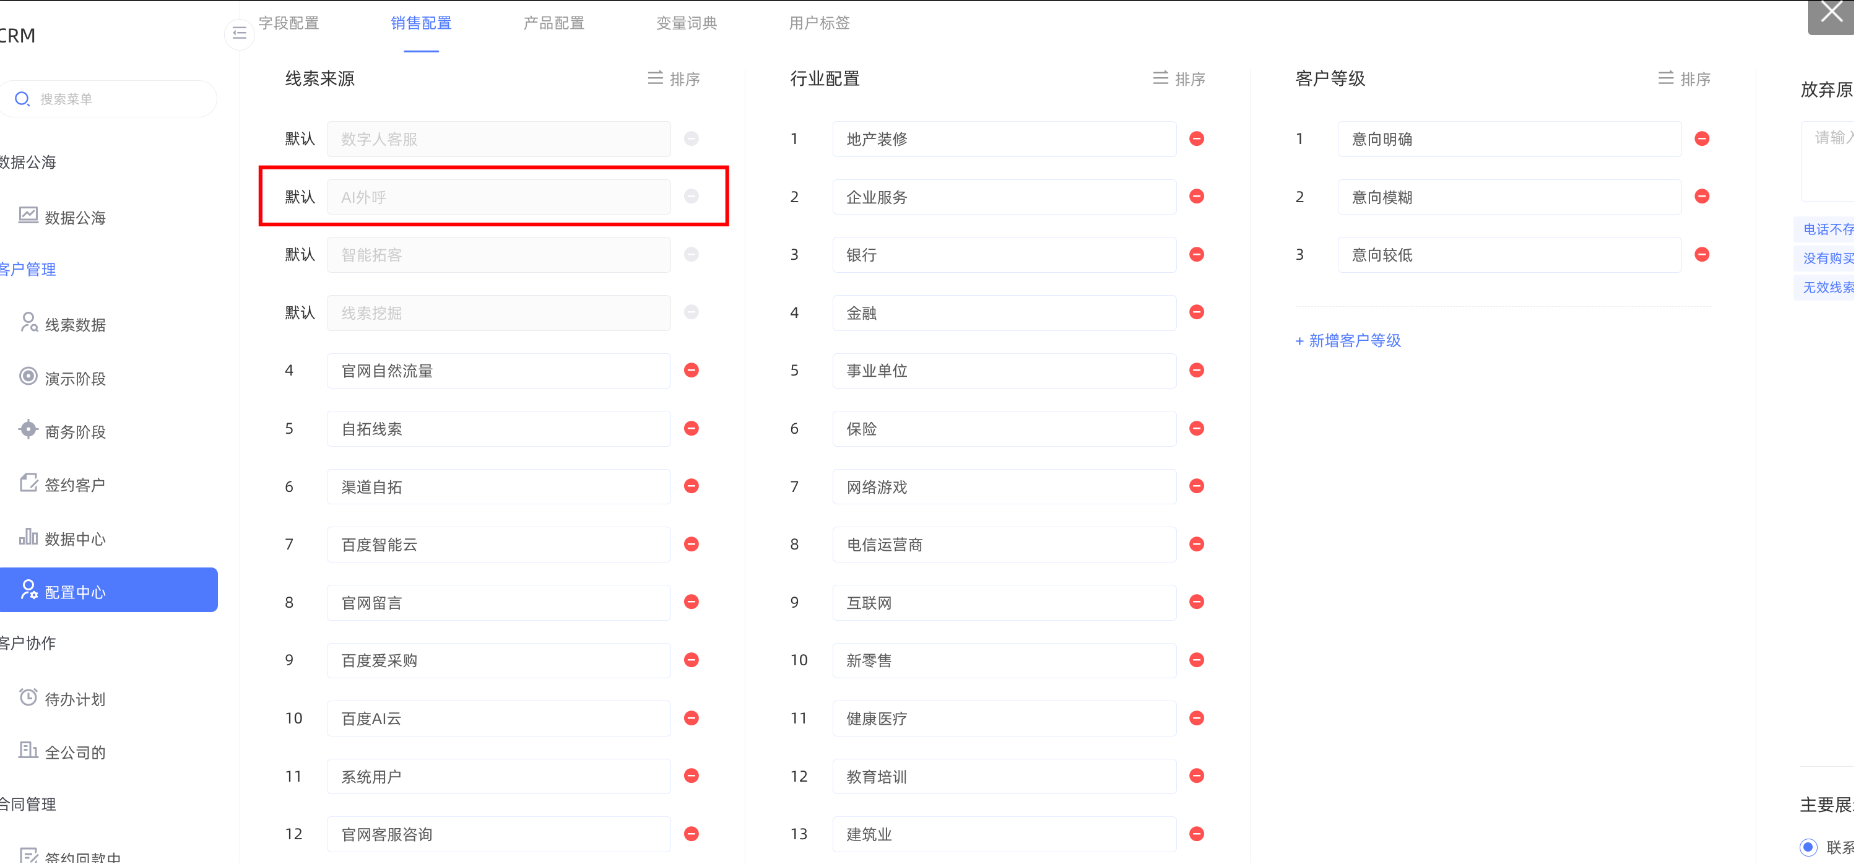Delete the 意向明确 customer level
The image size is (1854, 863).
pyautogui.click(x=1702, y=139)
